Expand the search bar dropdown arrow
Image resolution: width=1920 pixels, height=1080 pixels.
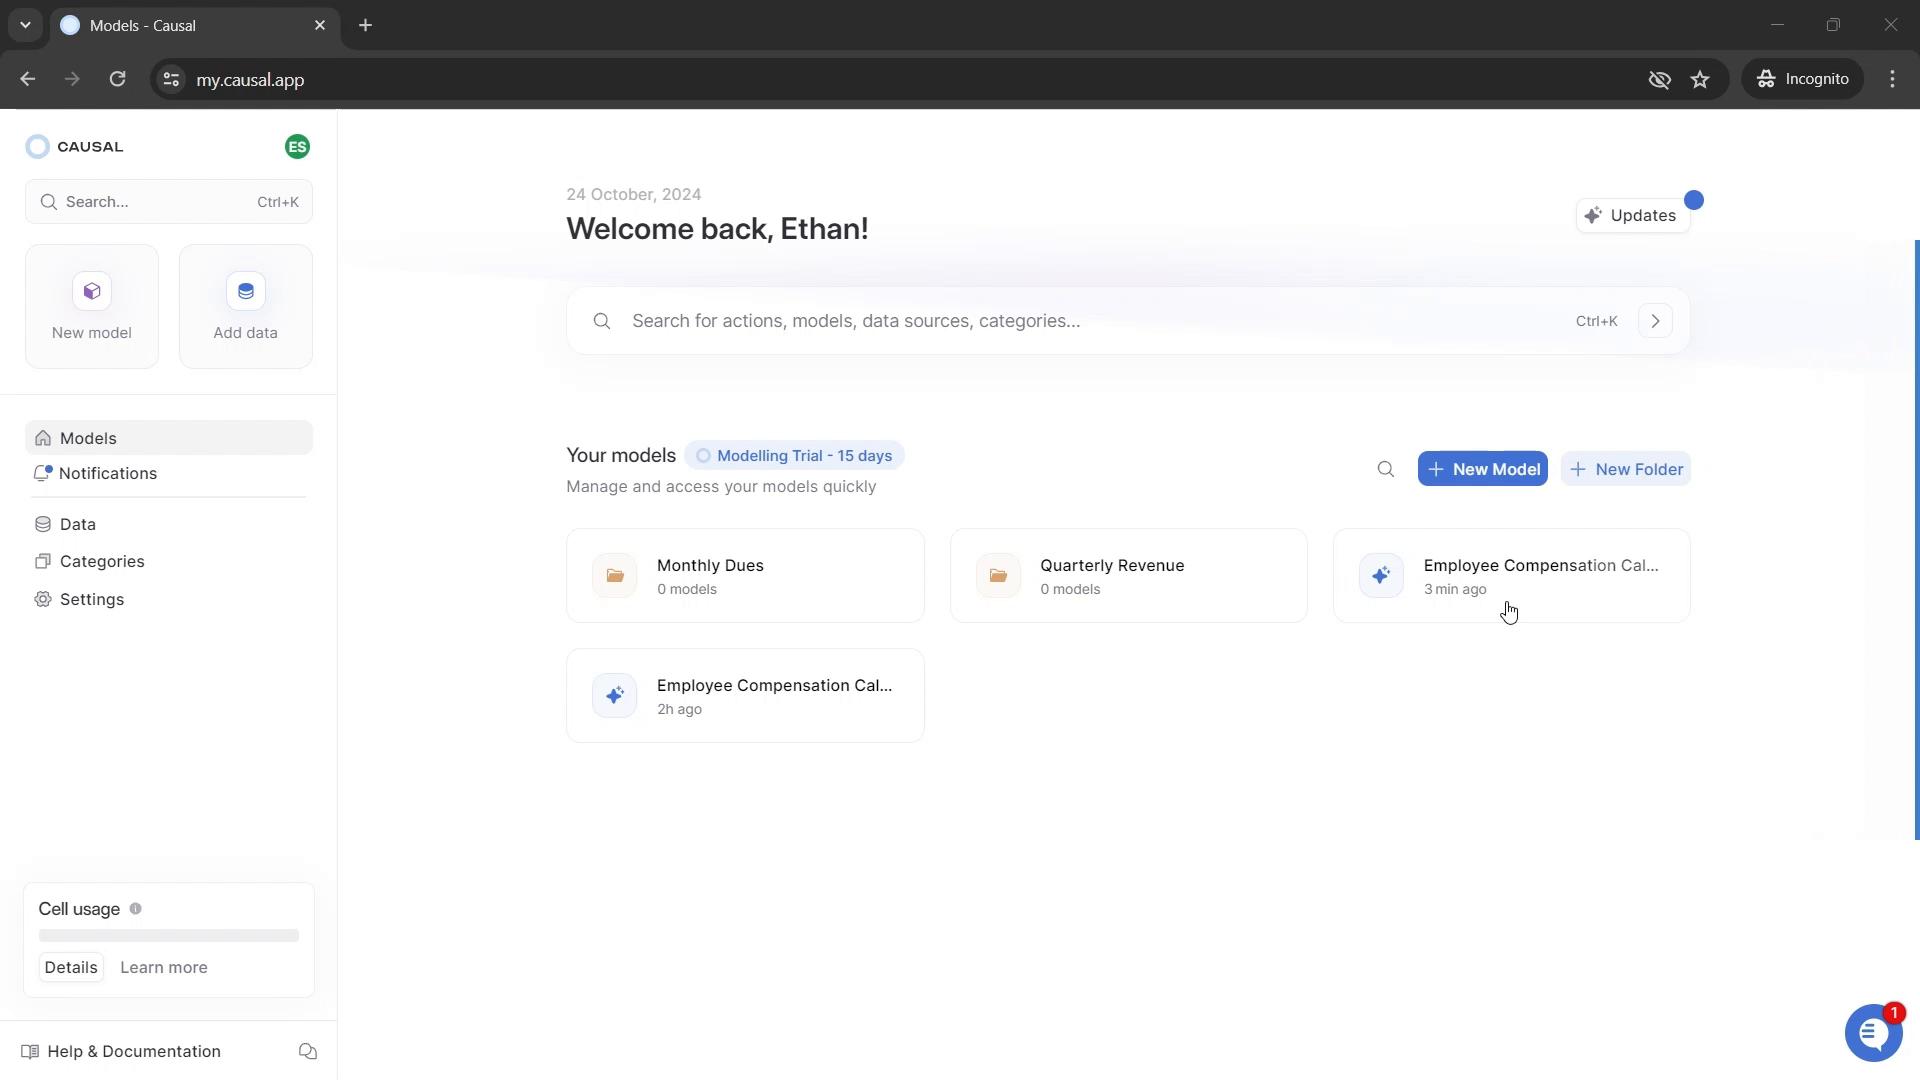point(1656,320)
